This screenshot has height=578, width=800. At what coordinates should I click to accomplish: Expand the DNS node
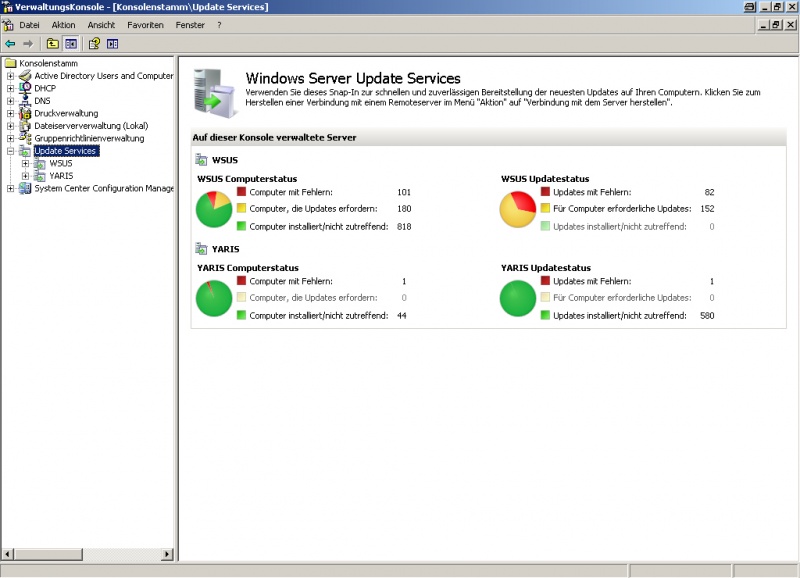[10, 101]
